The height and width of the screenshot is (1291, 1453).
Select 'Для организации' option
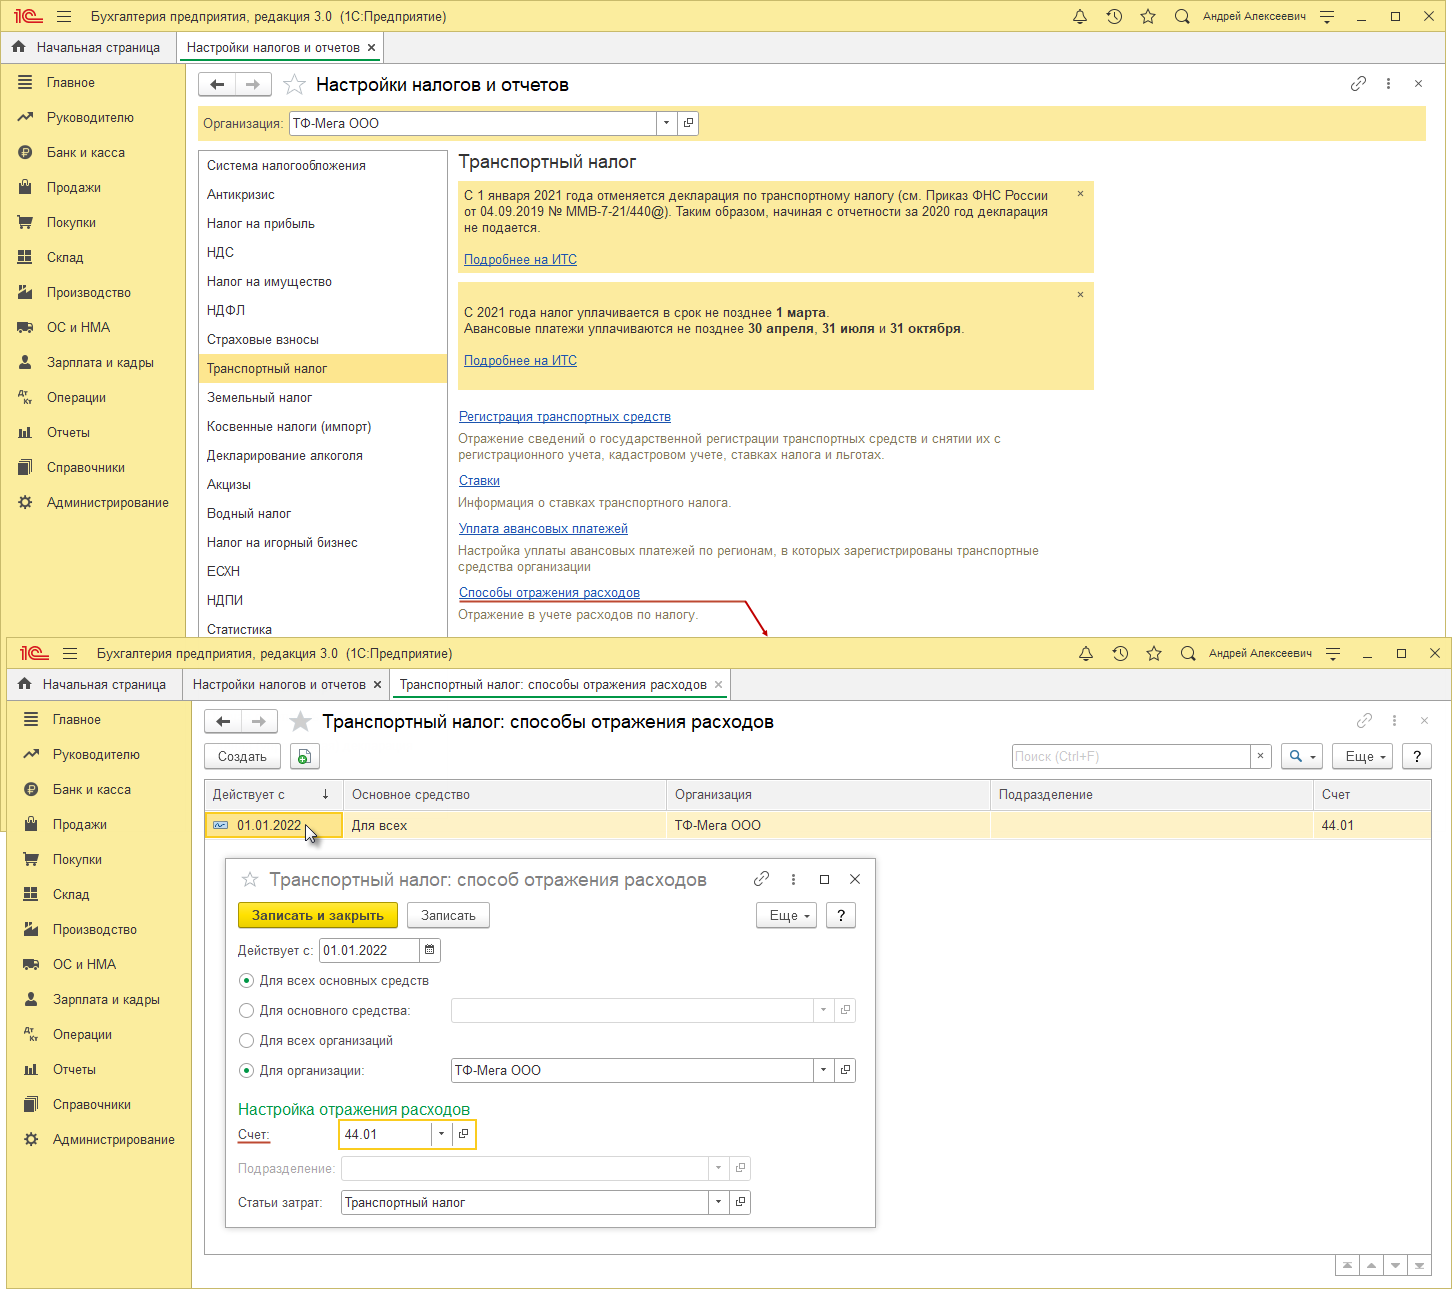pos(246,1070)
